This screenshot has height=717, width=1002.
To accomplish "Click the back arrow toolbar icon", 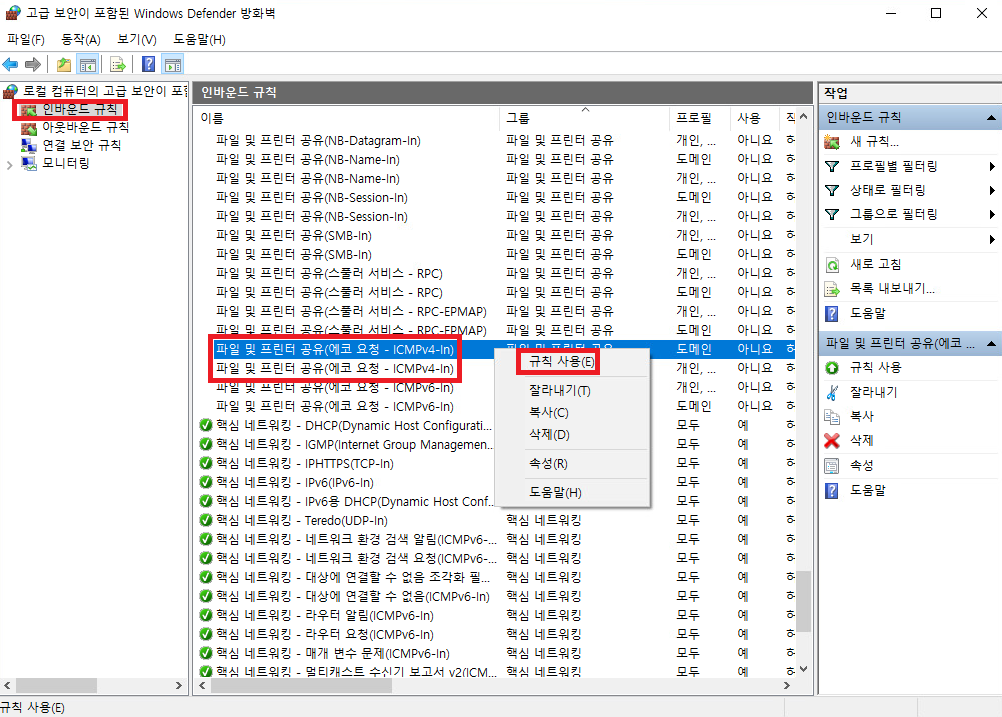I will coord(10,65).
